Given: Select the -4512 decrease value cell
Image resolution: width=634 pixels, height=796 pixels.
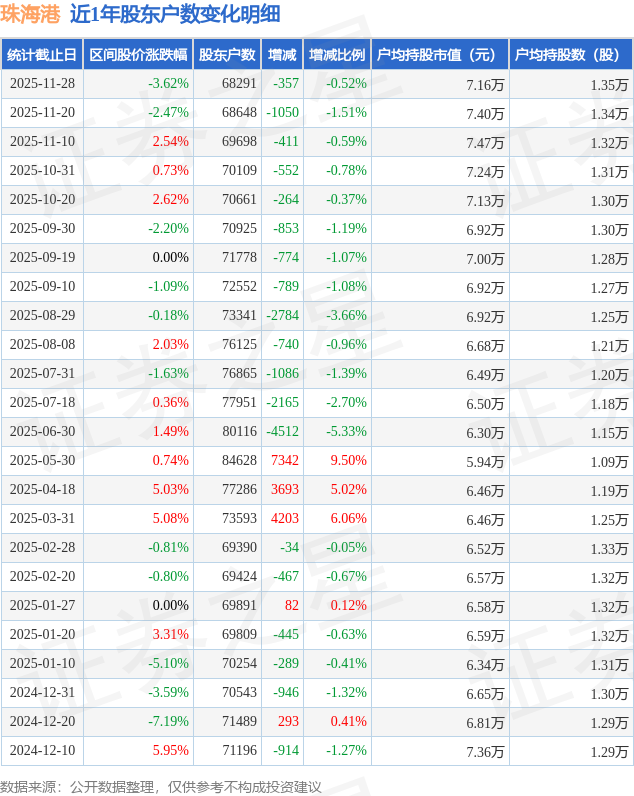Looking at the screenshot, I should click(x=283, y=432).
